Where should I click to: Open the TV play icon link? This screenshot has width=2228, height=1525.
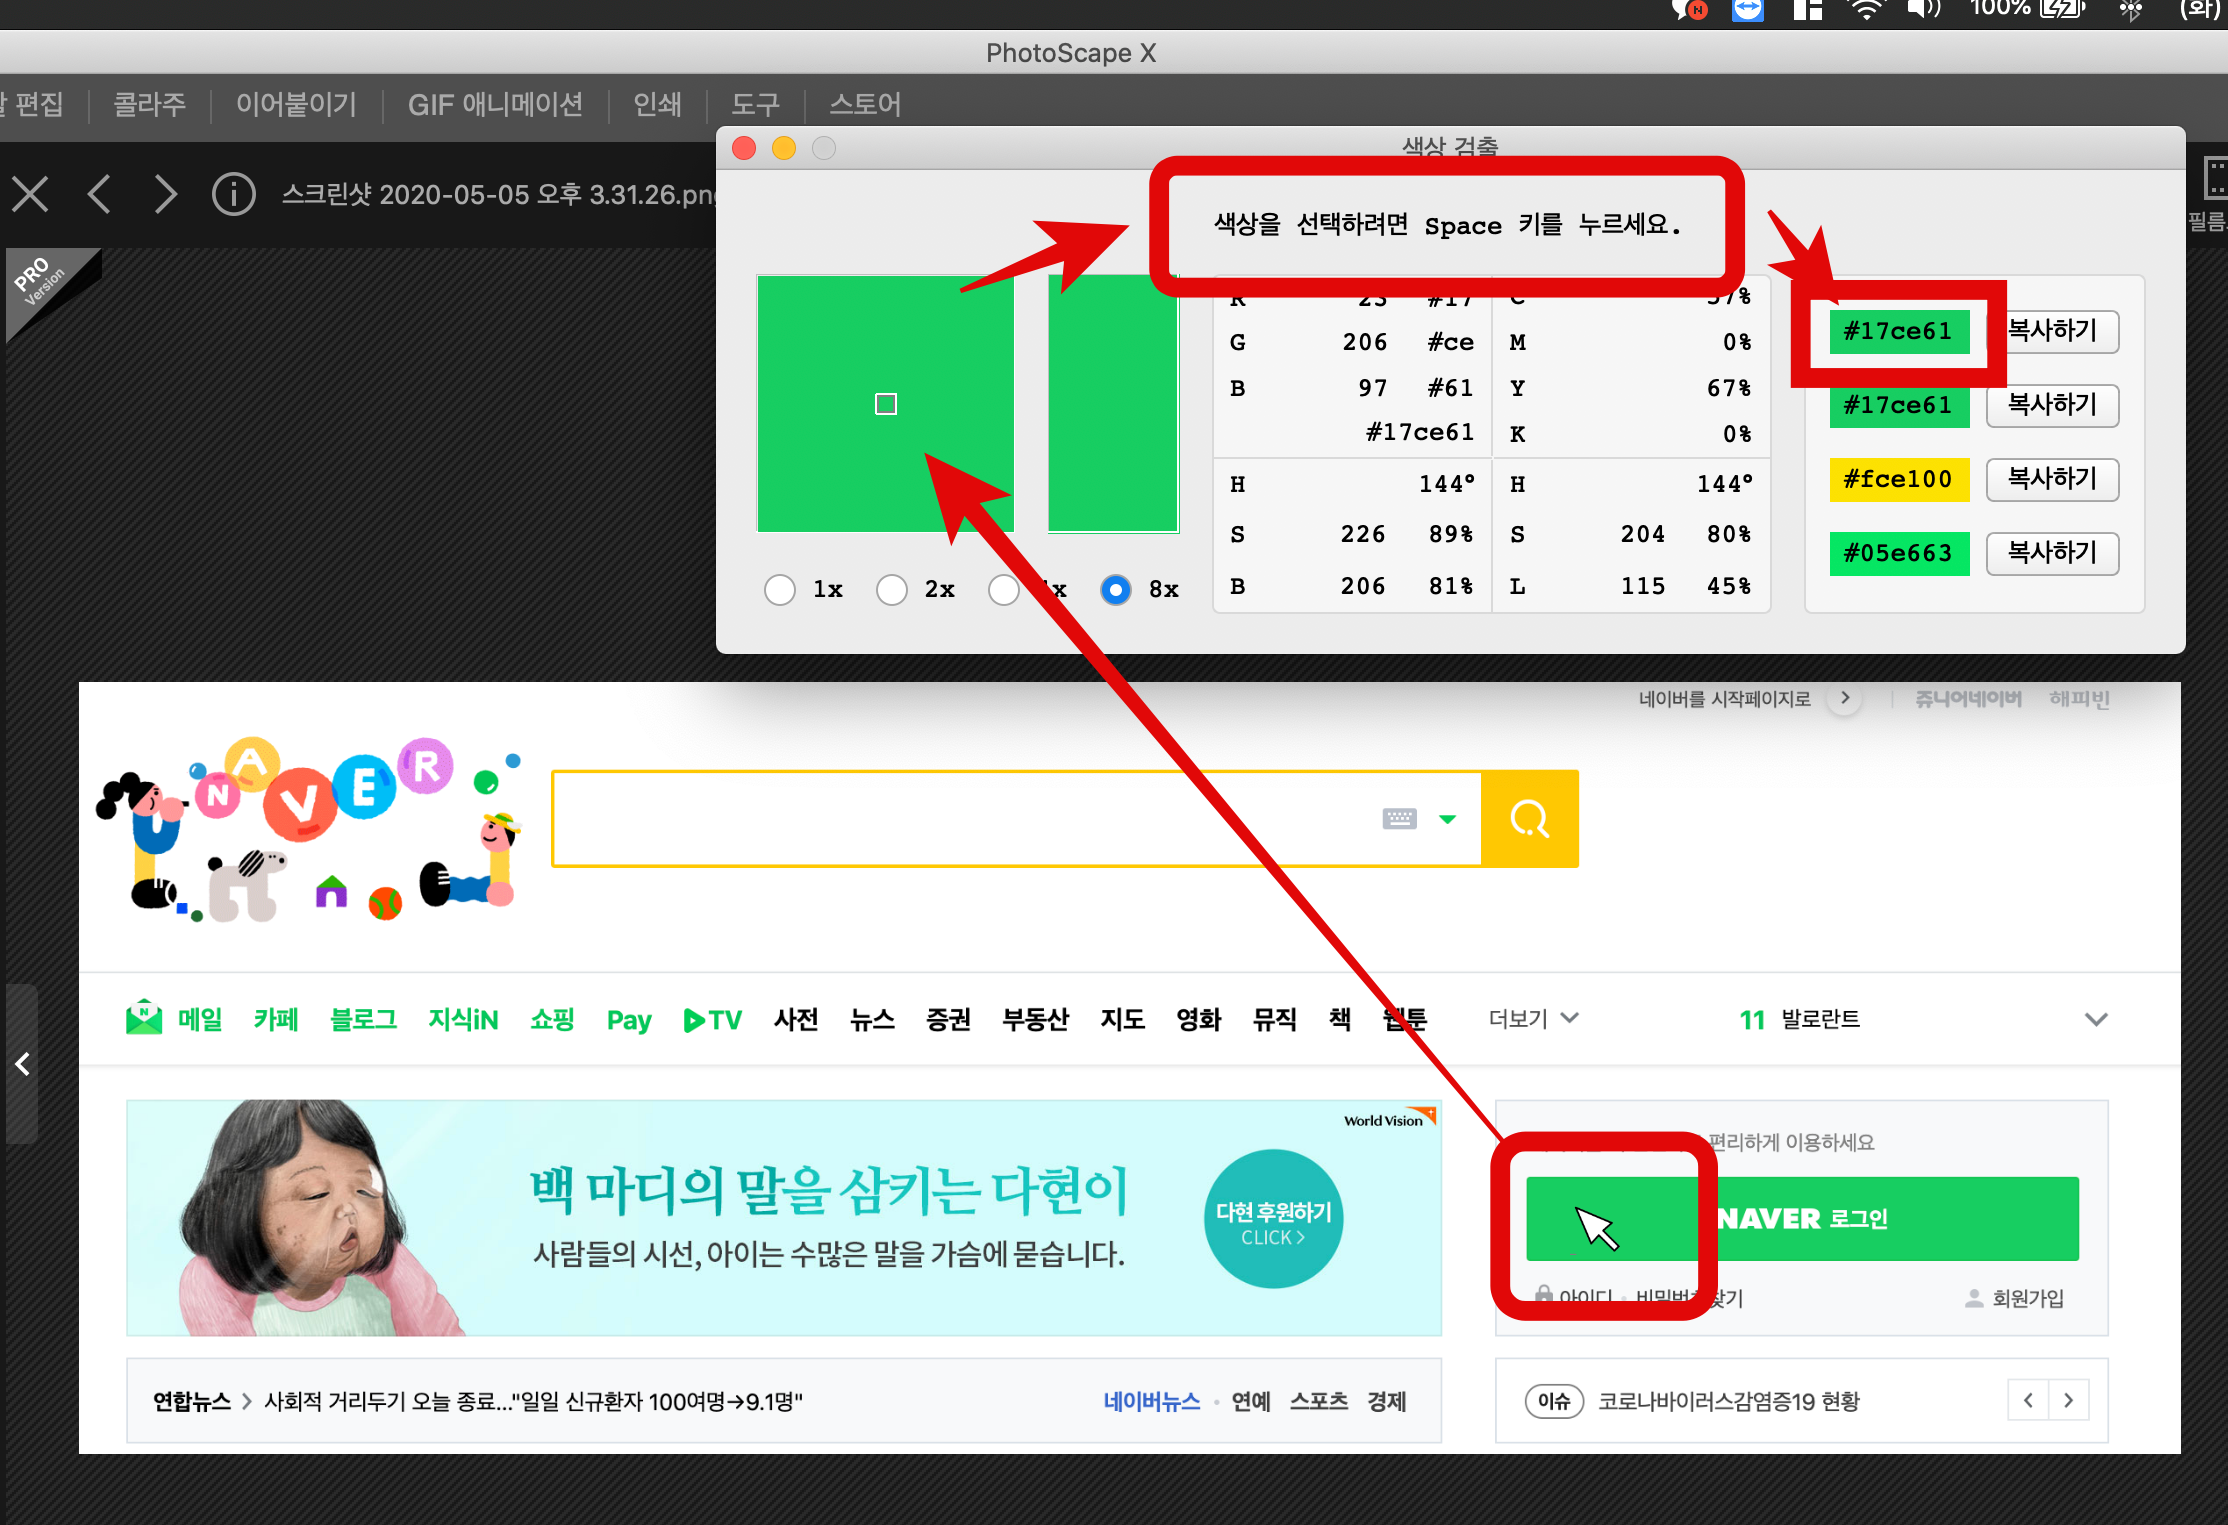coord(712,1019)
